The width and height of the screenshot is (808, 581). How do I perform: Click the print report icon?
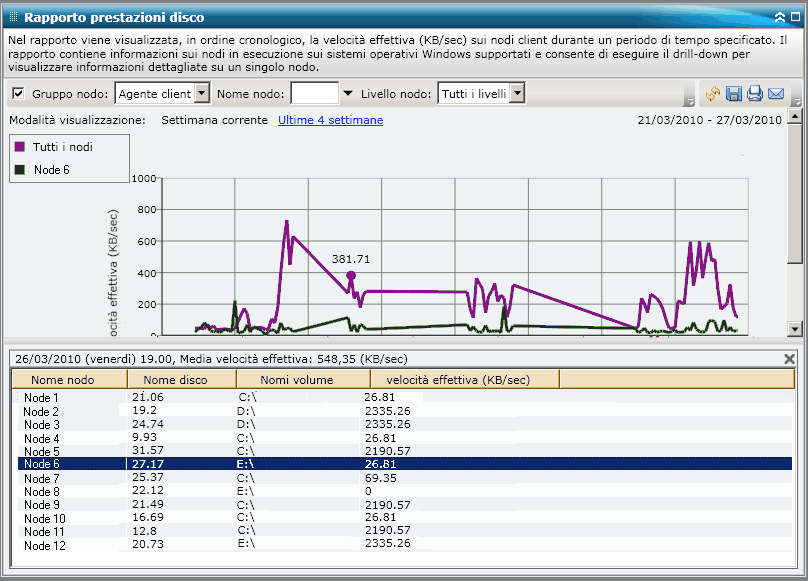pyautogui.click(x=755, y=94)
